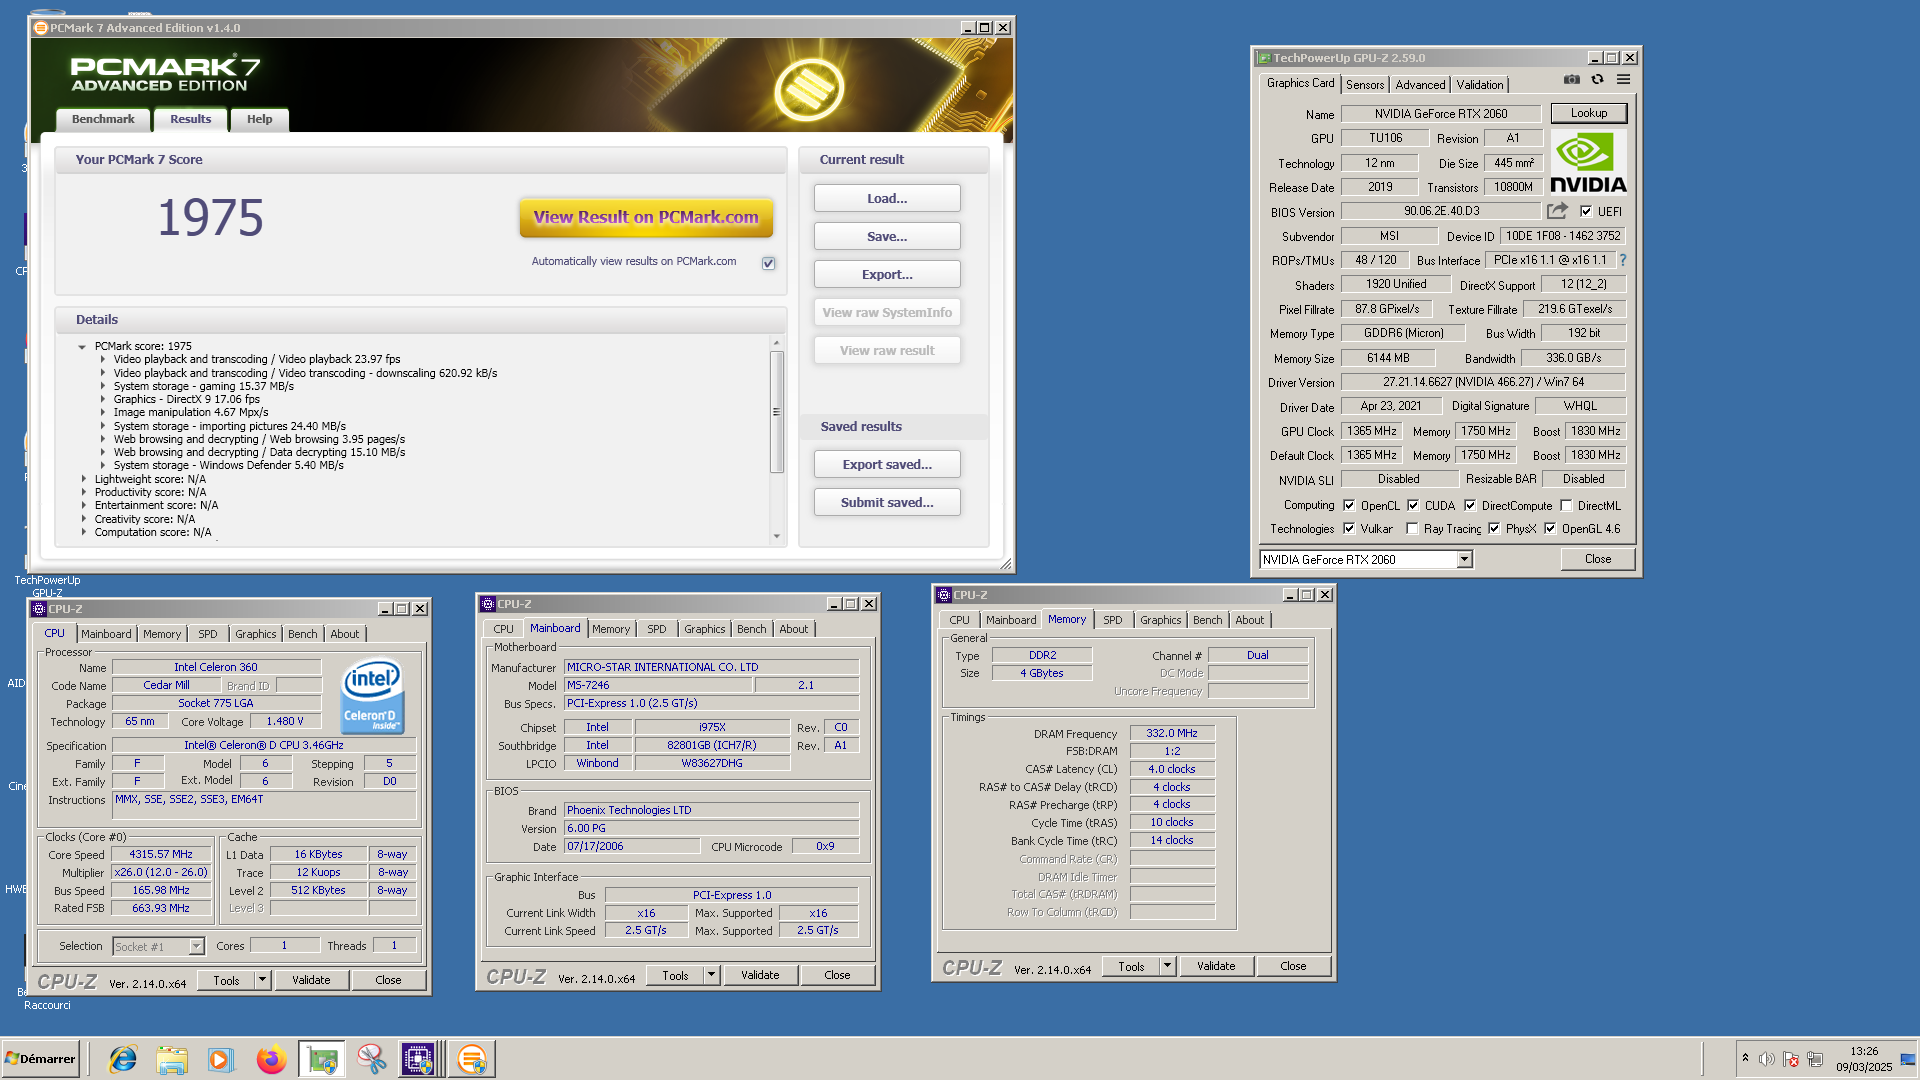Launch Windows Media Player from taskbar
Viewport: 1920px width, 1080px height.
221,1059
